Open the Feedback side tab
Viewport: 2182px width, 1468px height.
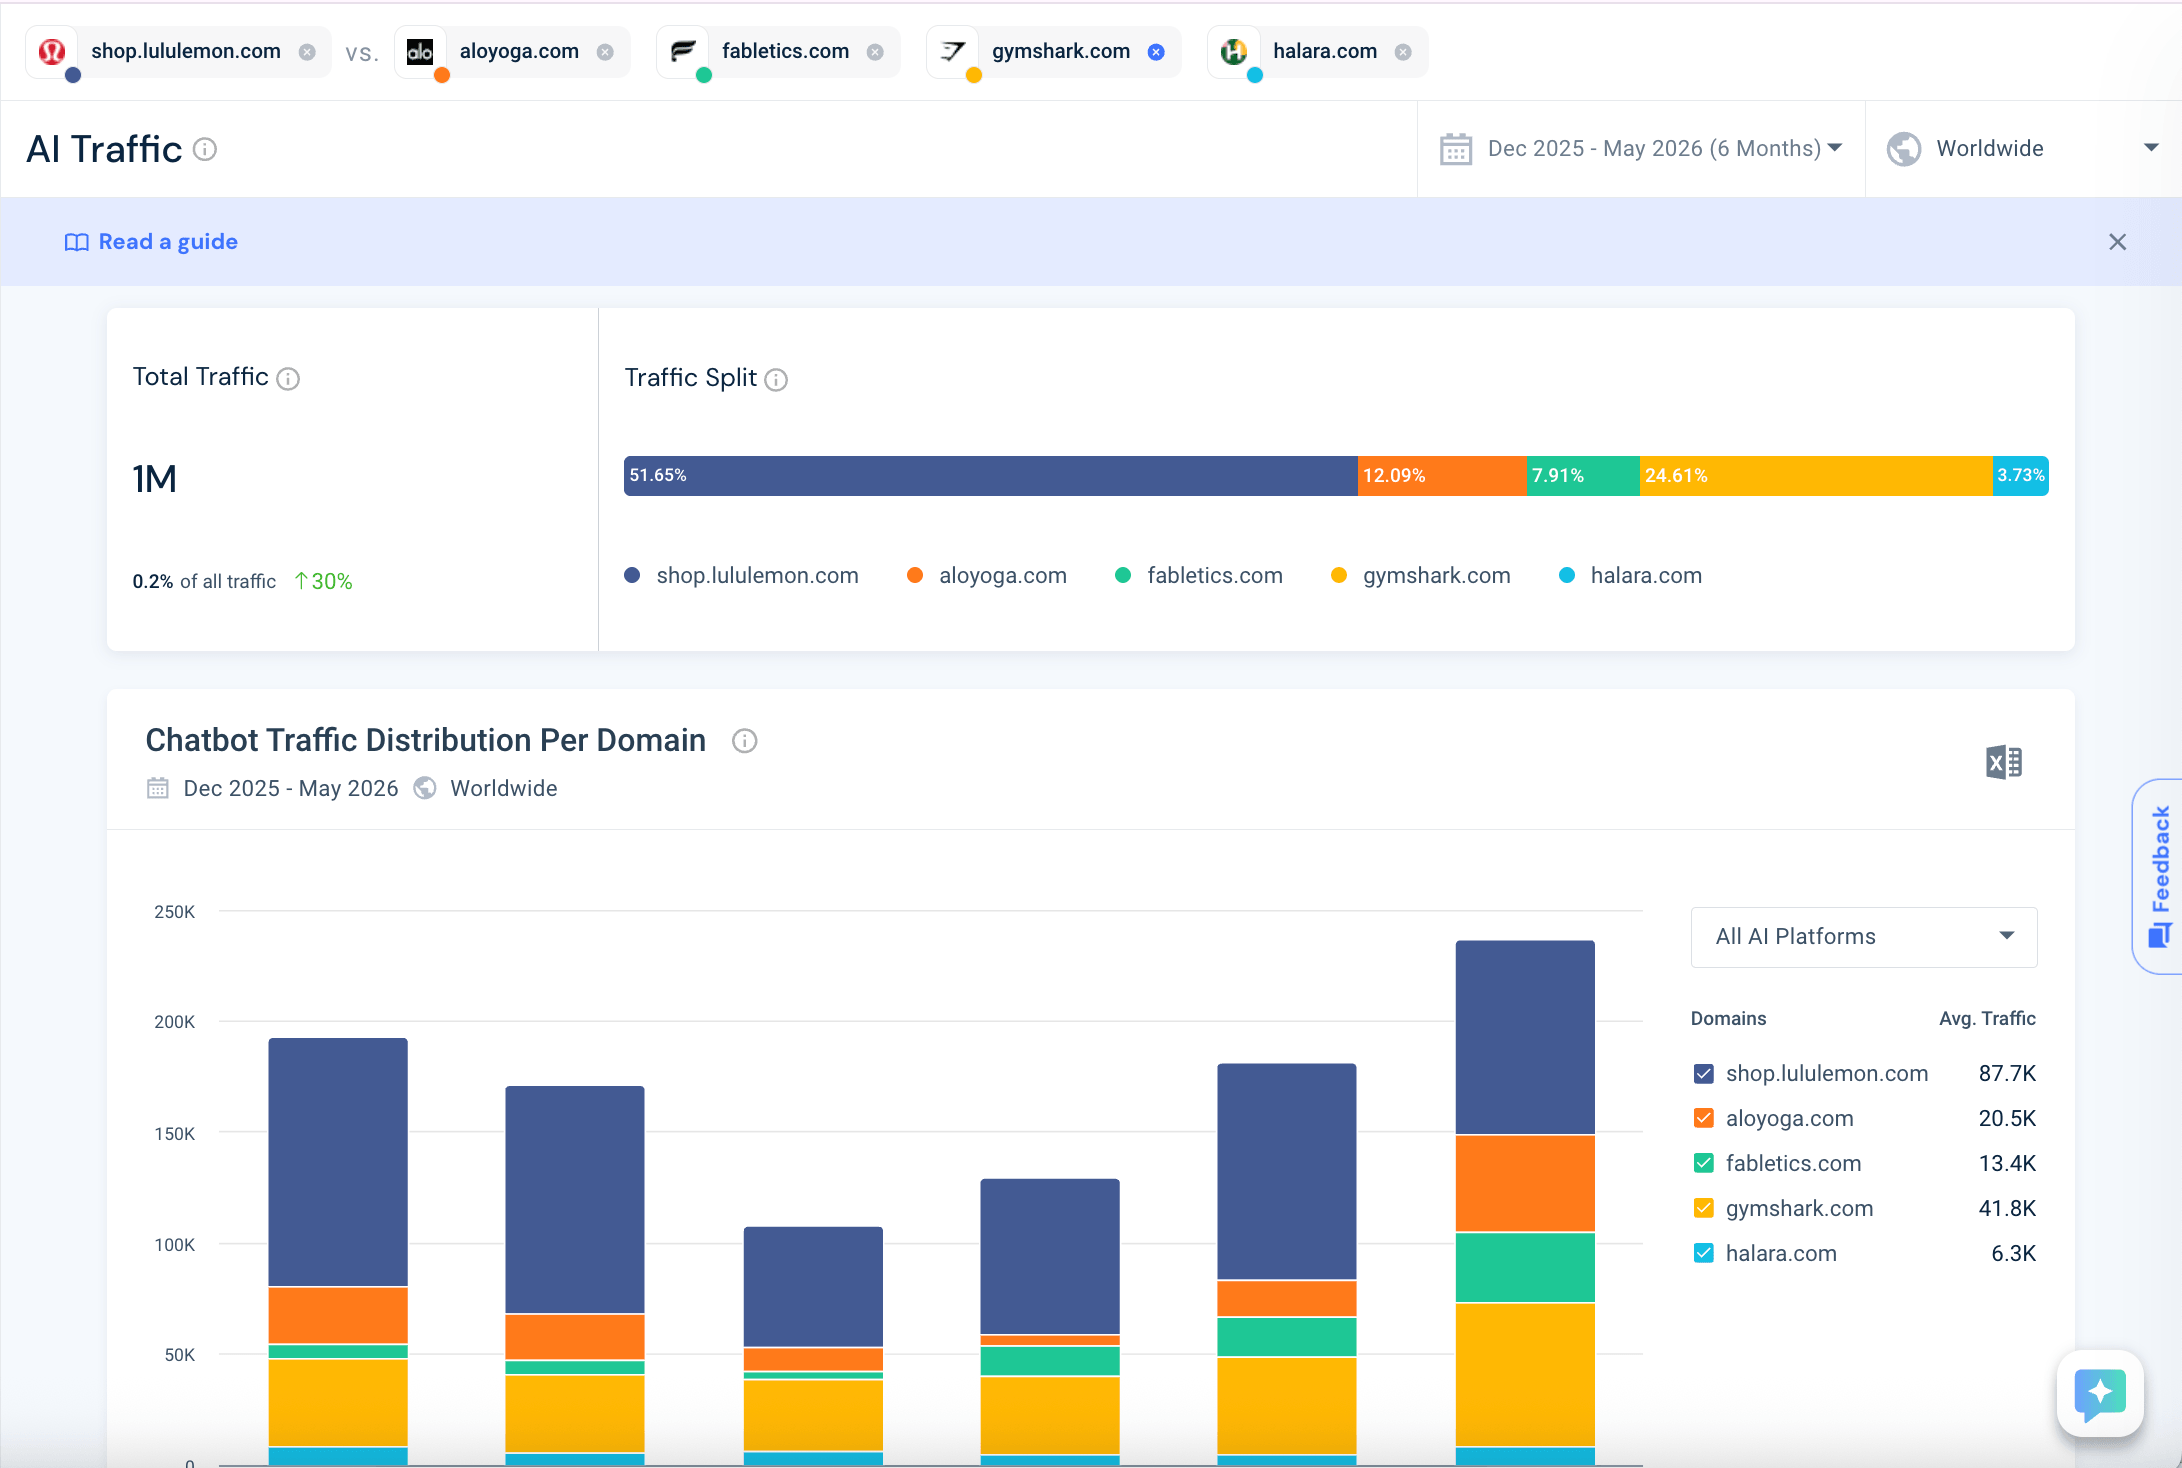point(2159,876)
